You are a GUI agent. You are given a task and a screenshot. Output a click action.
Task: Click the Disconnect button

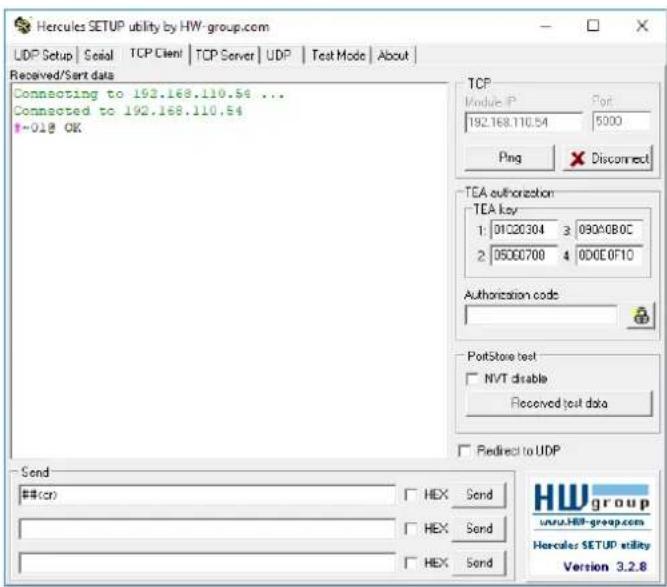pos(608,159)
